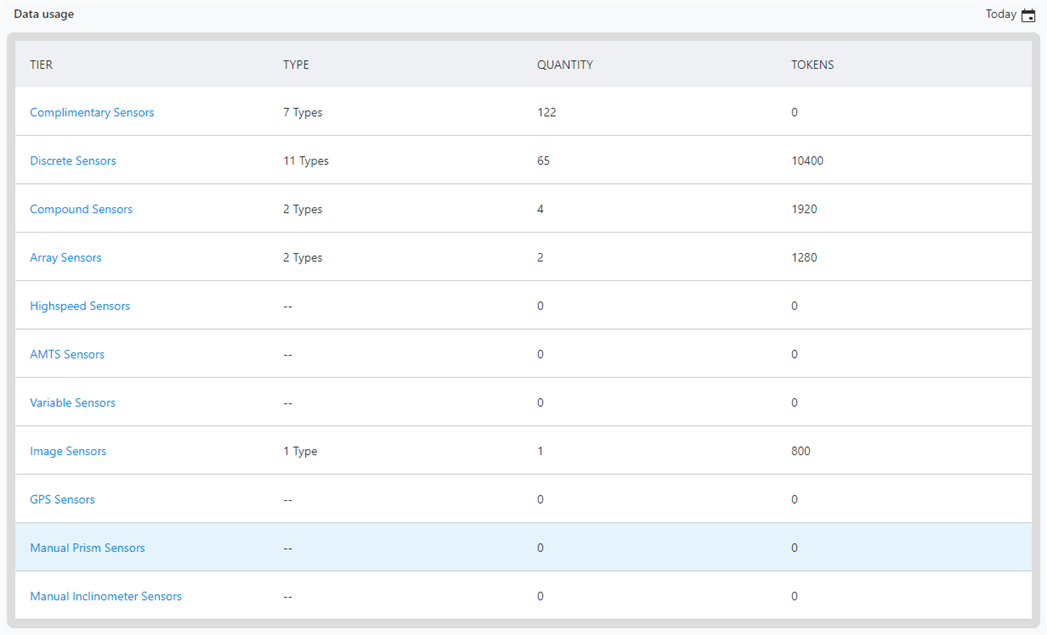1047x635 pixels.
Task: Click the TYPE column header
Action: coord(296,65)
